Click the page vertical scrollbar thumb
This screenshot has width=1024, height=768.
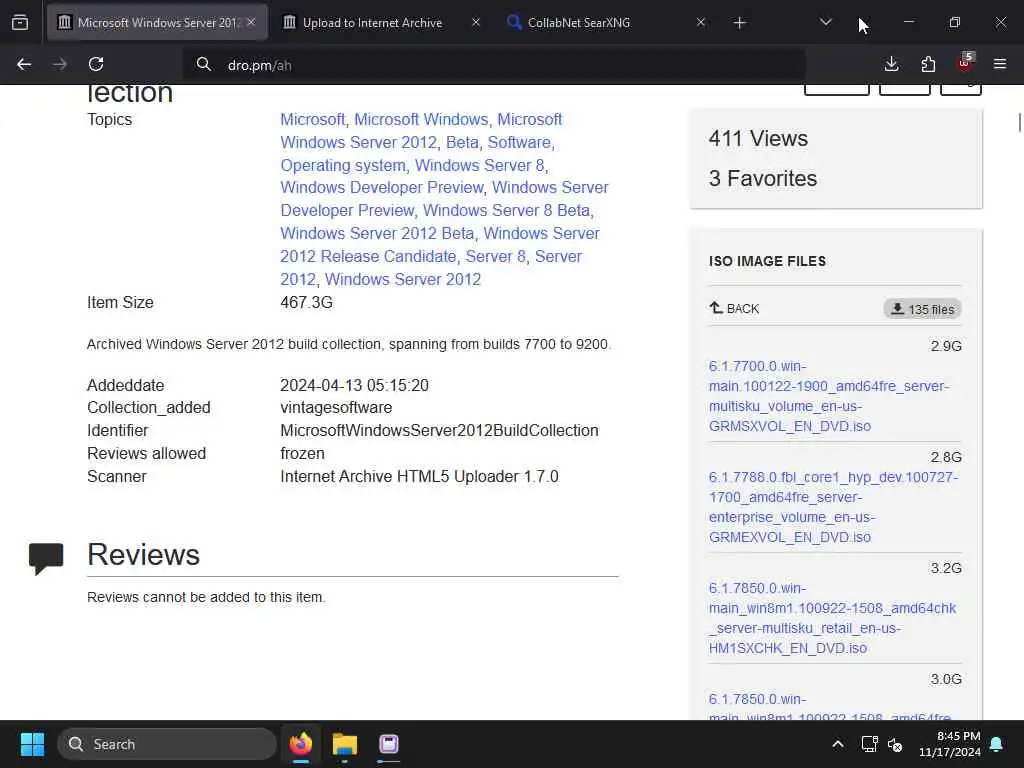pos(1019,122)
